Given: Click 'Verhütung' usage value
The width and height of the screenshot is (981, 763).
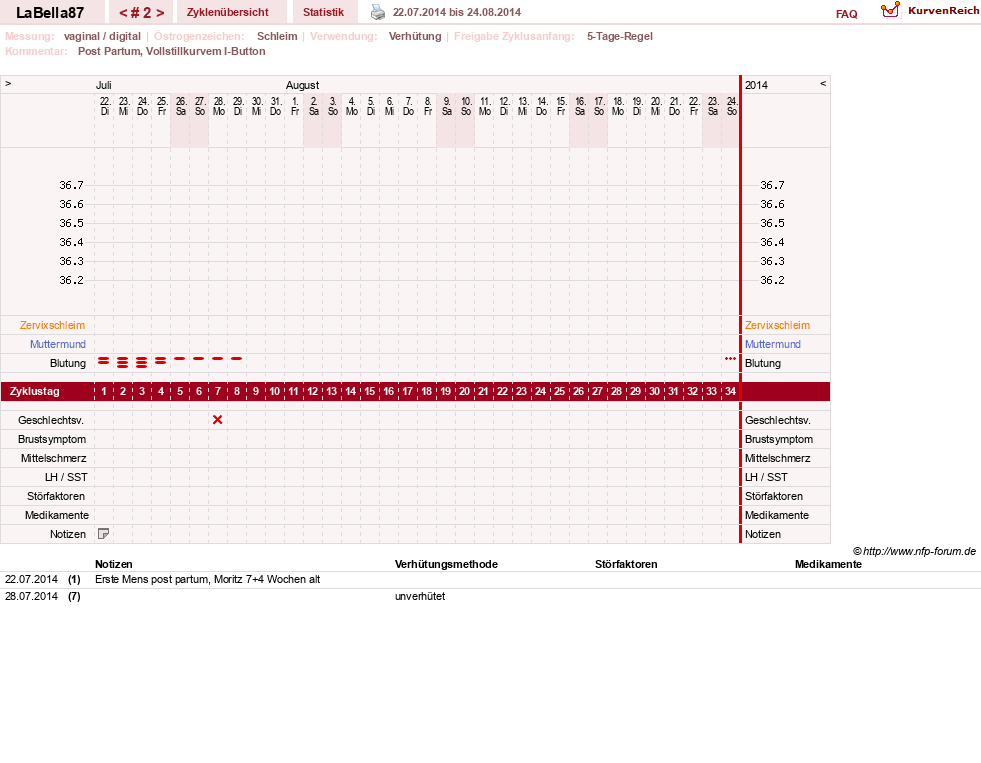Looking at the screenshot, I should 415,36.
